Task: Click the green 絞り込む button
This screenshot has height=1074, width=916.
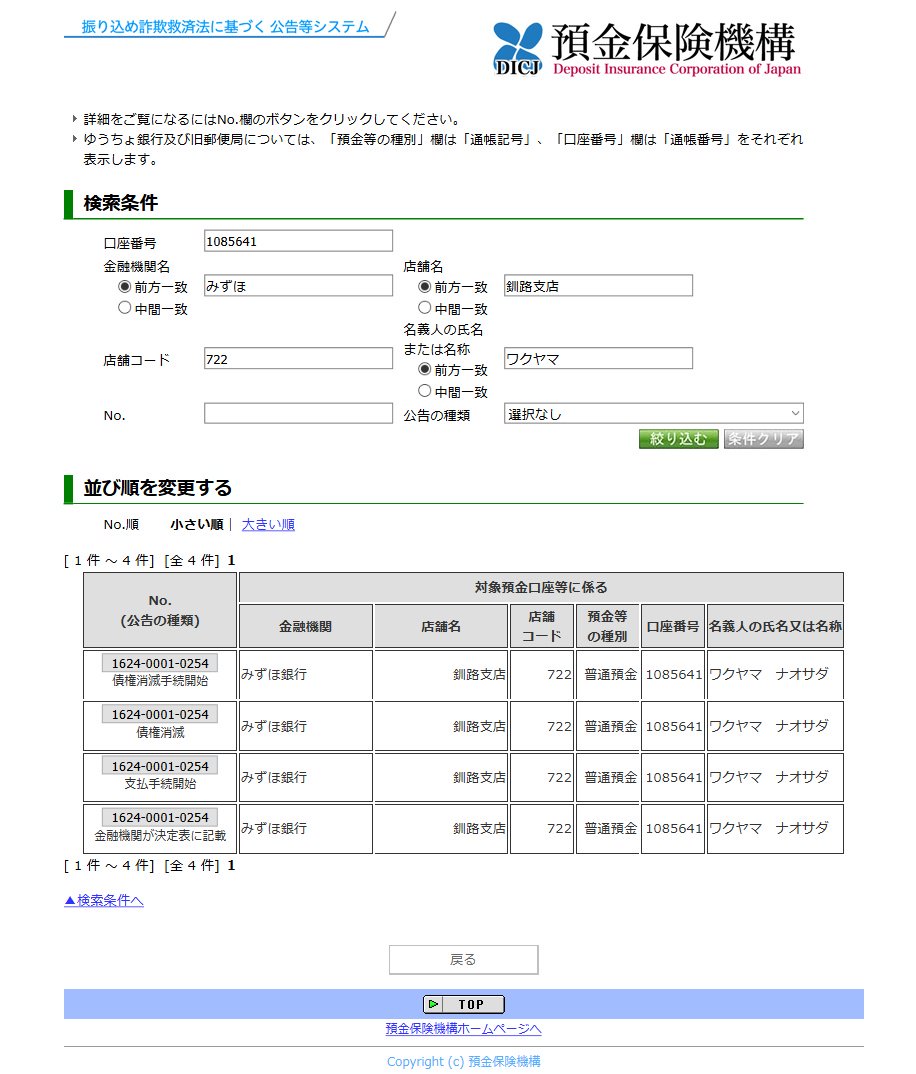Action: click(678, 439)
